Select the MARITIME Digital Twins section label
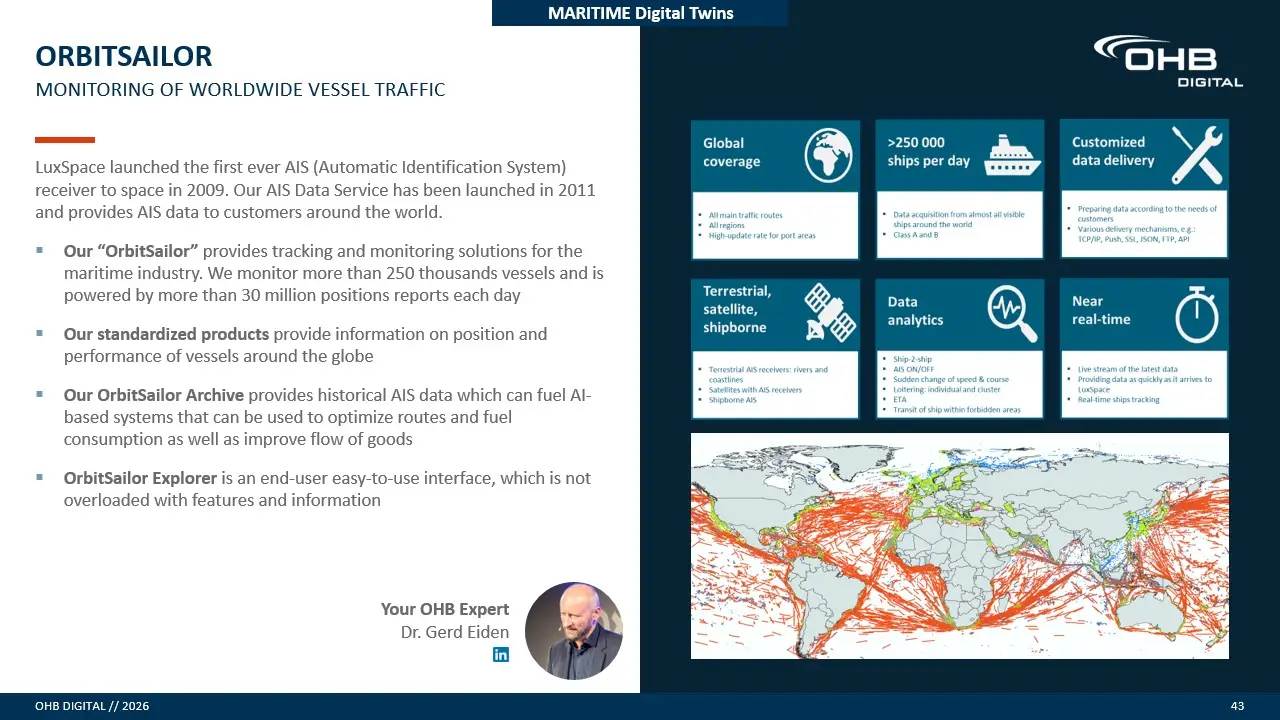The width and height of the screenshot is (1280, 720). [x=641, y=13]
